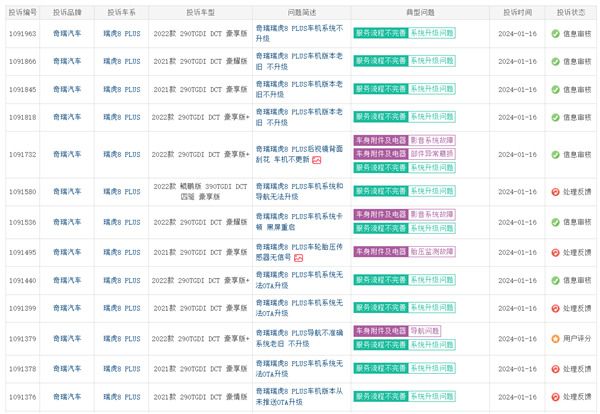Click 服务流程不完善 tag in row 1091378
600x414 pixels.
(x=381, y=368)
